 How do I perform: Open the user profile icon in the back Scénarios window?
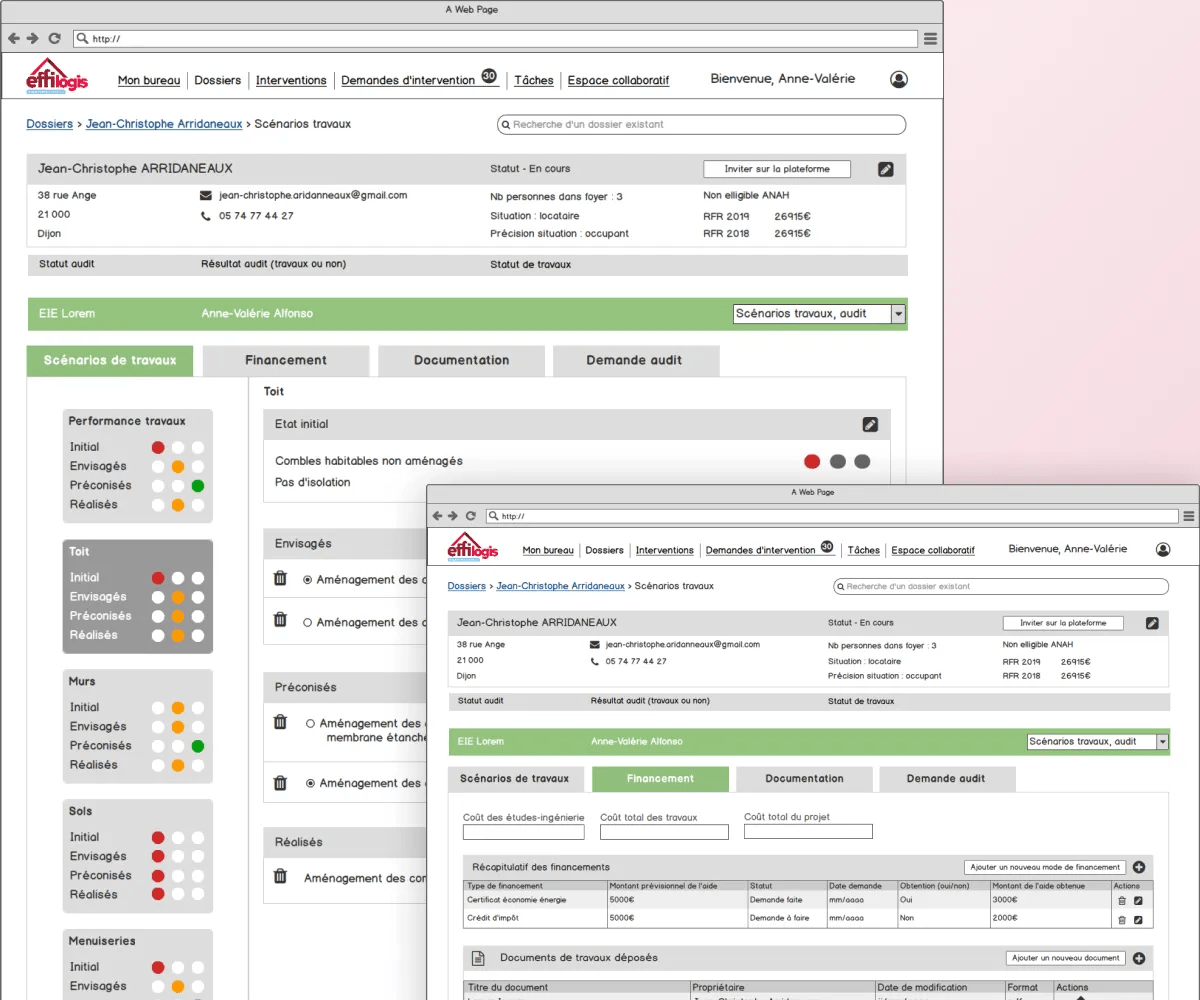coord(898,80)
